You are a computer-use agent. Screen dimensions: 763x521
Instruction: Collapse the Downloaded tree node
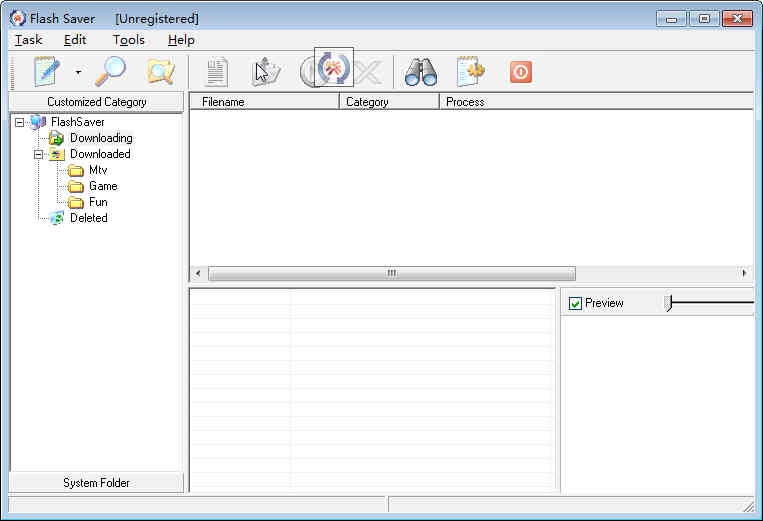(38, 154)
